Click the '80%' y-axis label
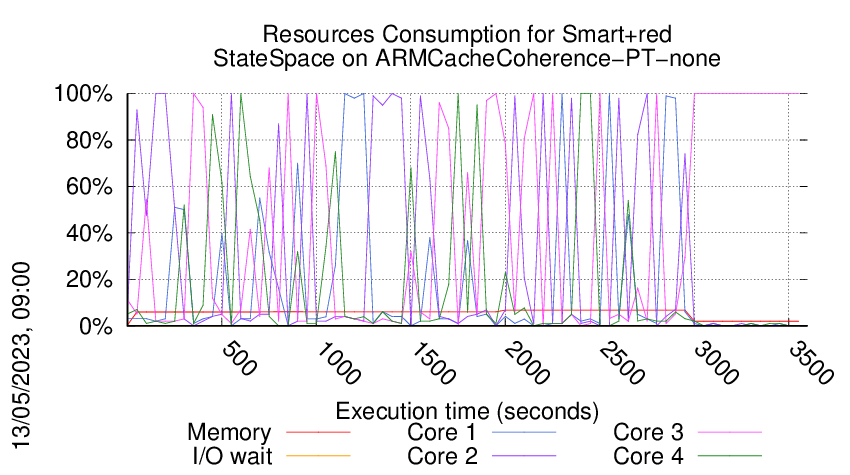 89,140
